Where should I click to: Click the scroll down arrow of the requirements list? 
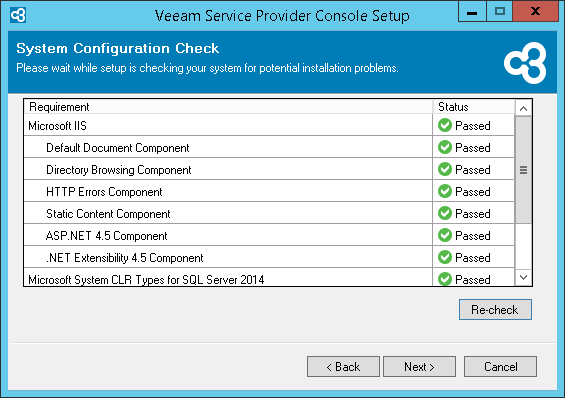coord(524,277)
